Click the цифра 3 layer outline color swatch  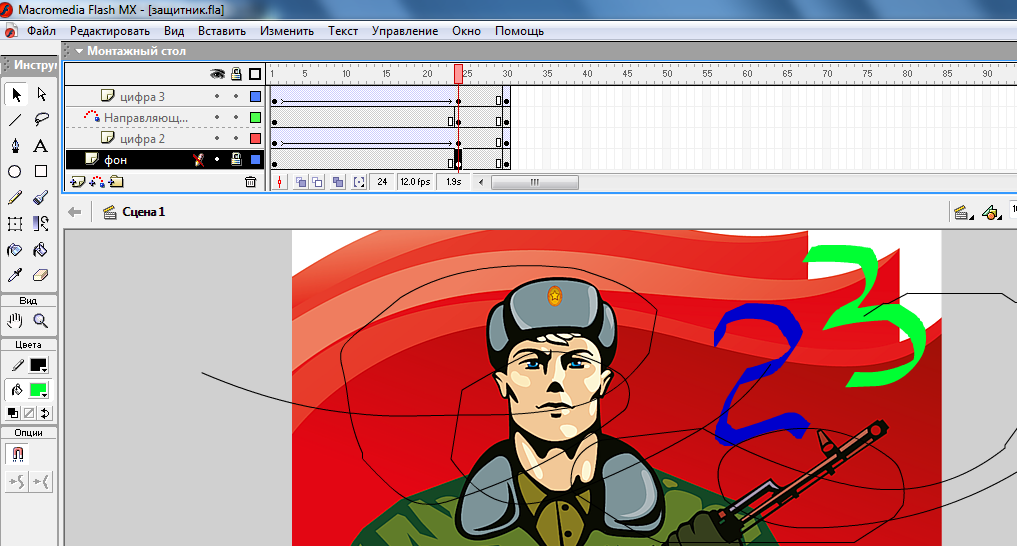(x=256, y=97)
